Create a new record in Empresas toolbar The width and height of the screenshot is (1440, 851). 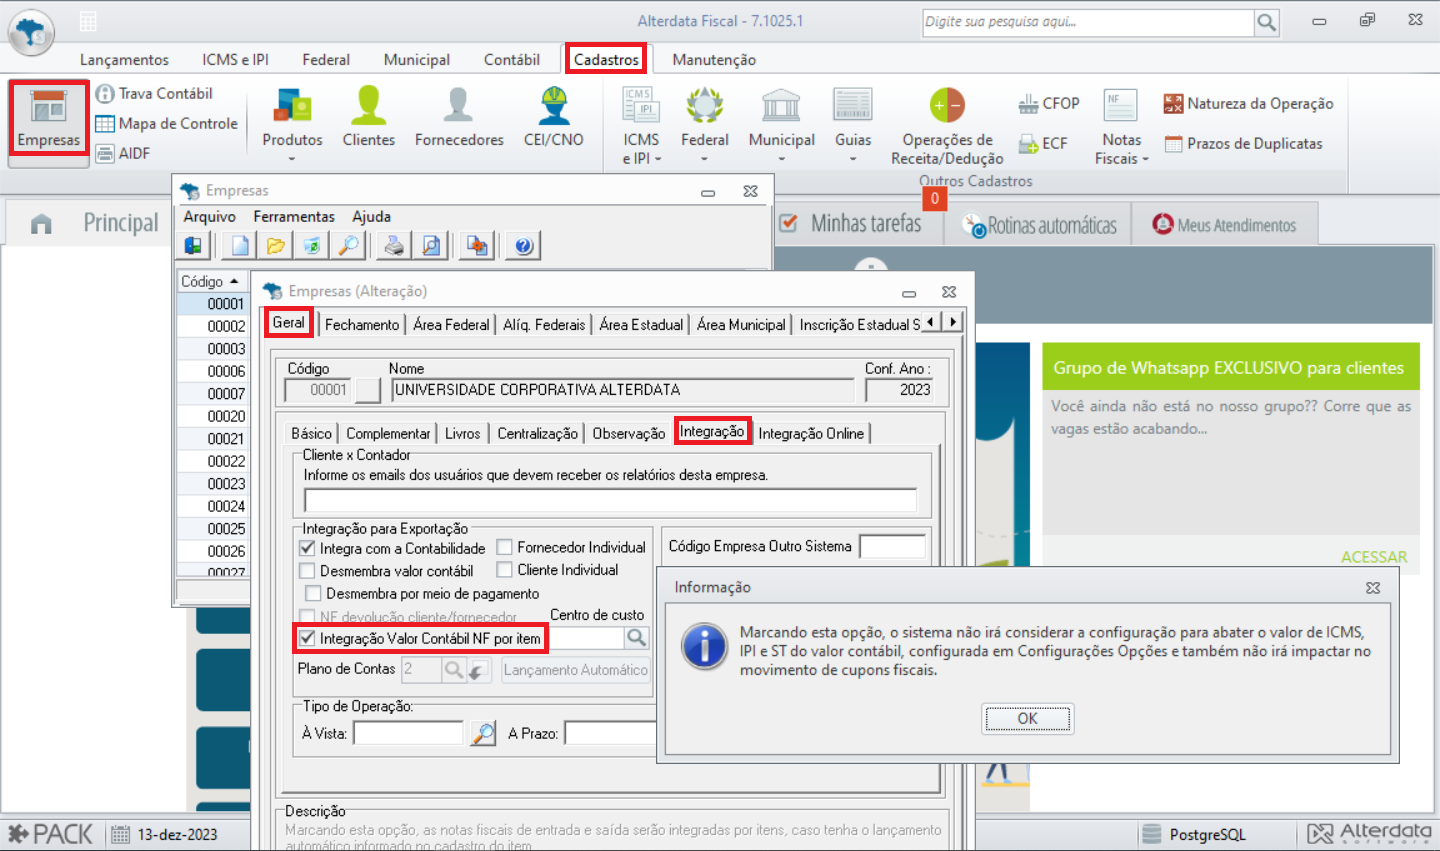click(x=240, y=245)
